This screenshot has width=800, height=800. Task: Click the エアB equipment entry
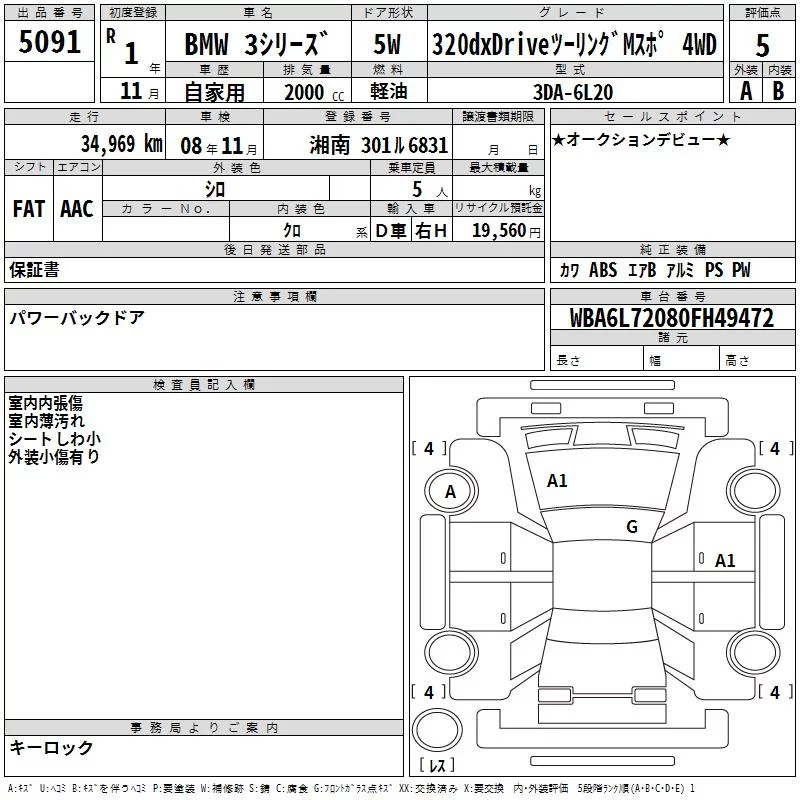click(642, 270)
